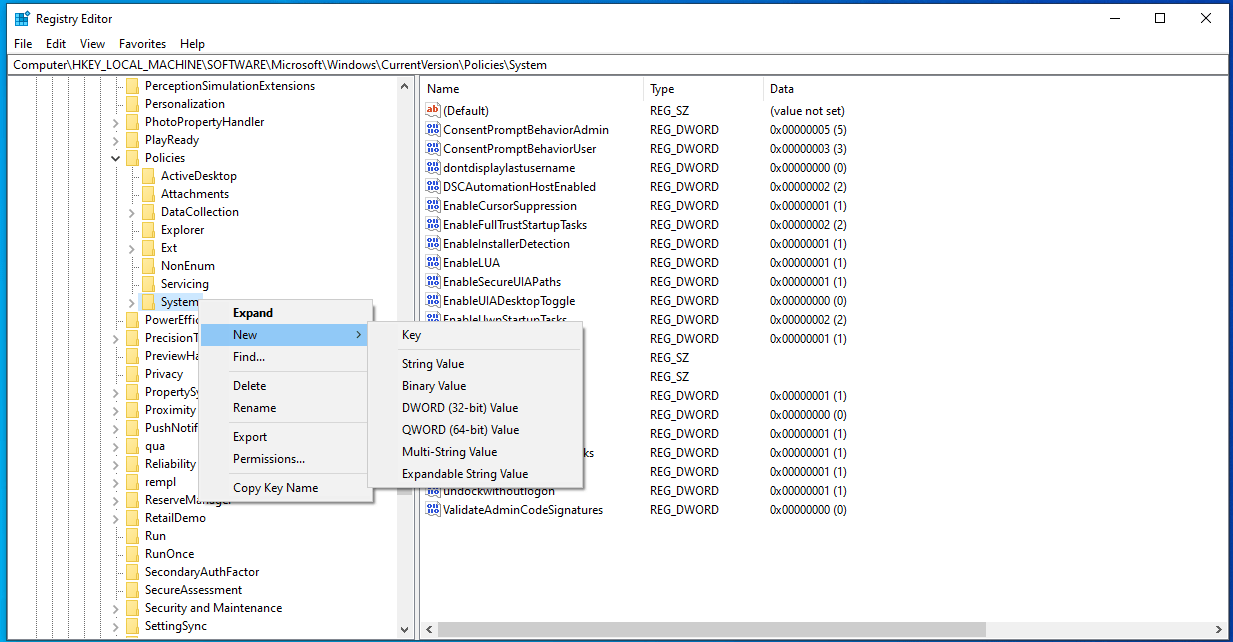Expand the PlayReady key
Image resolution: width=1233 pixels, height=642 pixels.
[x=116, y=140]
